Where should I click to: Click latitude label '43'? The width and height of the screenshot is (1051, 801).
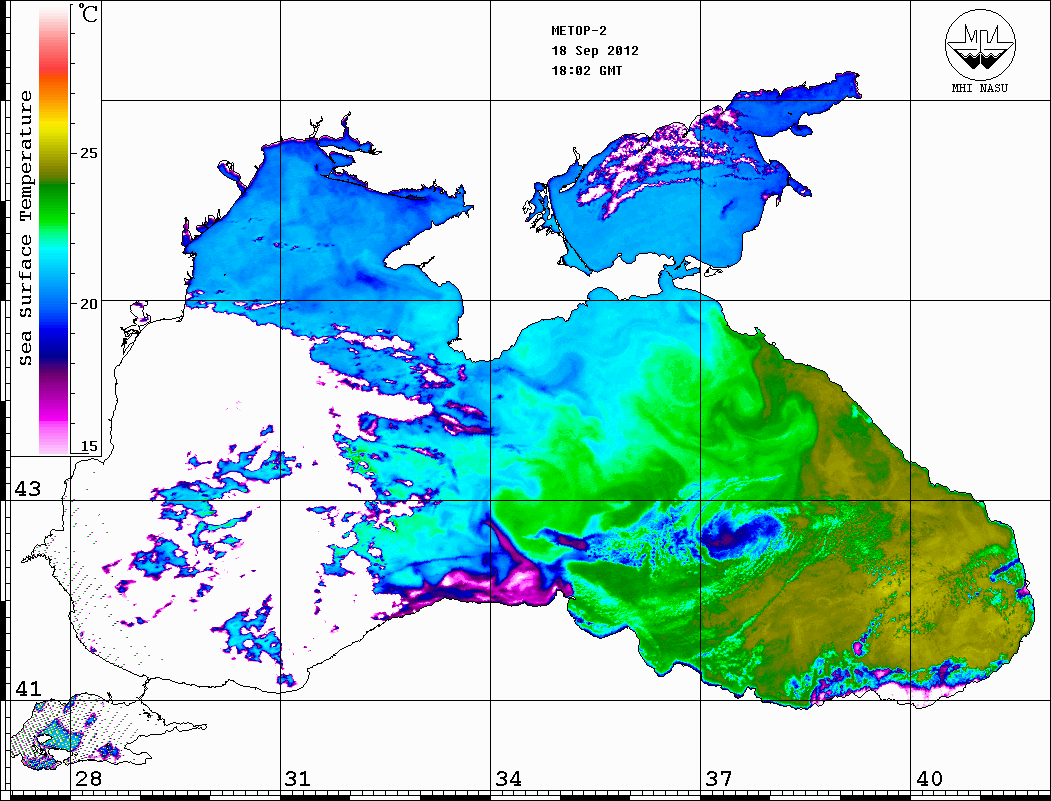pos(28,489)
